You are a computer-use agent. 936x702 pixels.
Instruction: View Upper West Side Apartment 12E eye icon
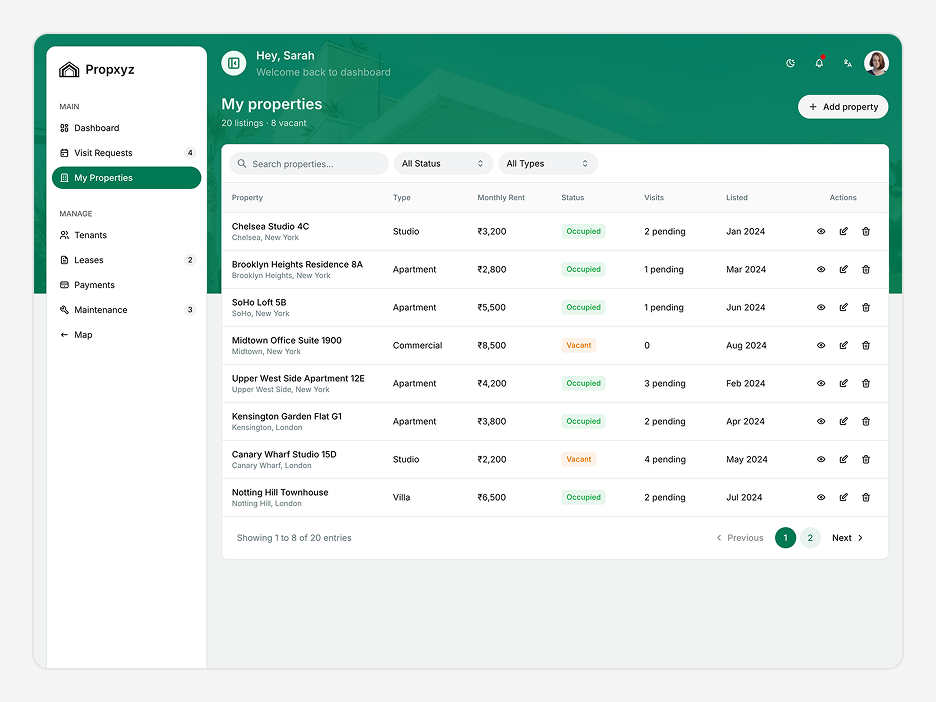pyautogui.click(x=821, y=383)
